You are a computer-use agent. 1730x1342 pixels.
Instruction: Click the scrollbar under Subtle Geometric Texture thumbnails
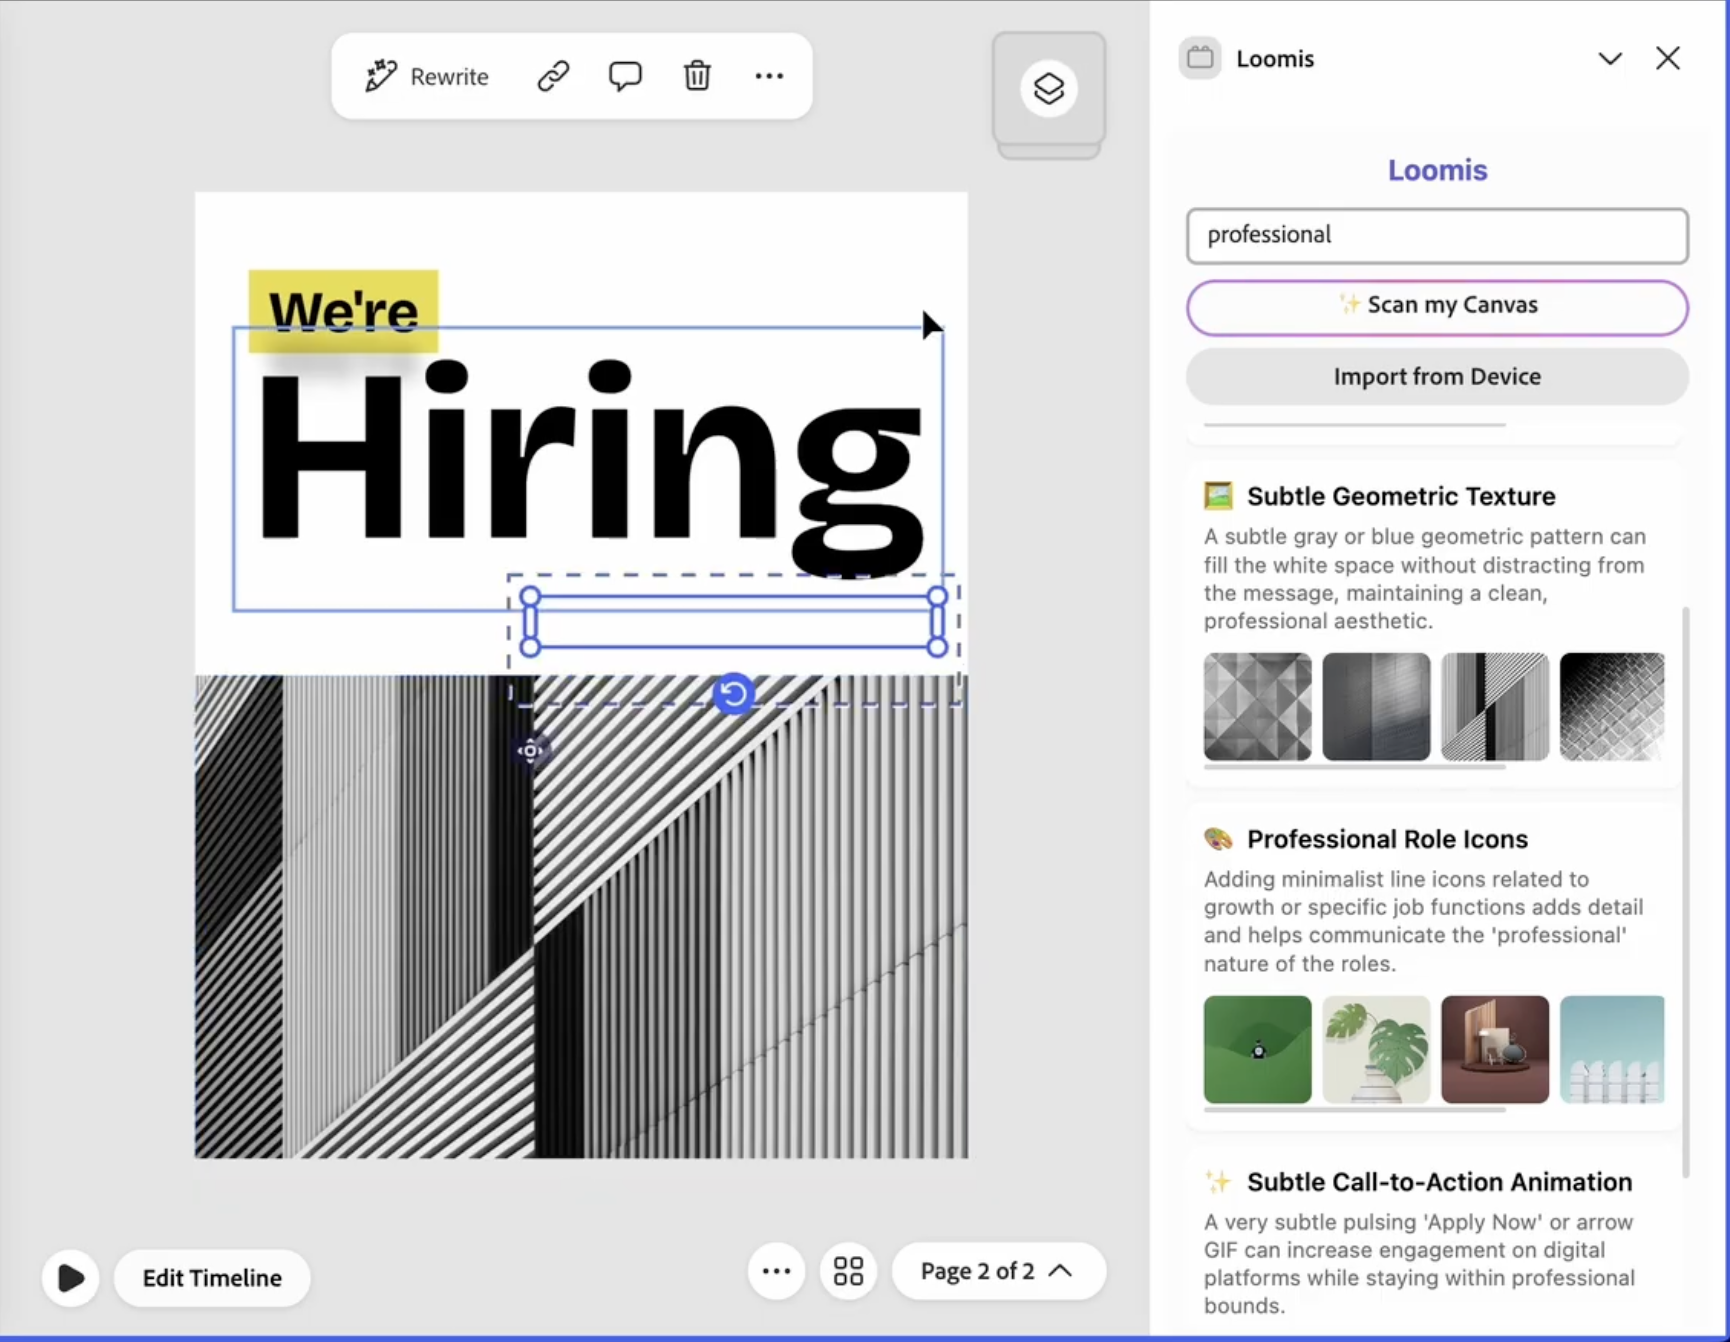pyautogui.click(x=1355, y=767)
